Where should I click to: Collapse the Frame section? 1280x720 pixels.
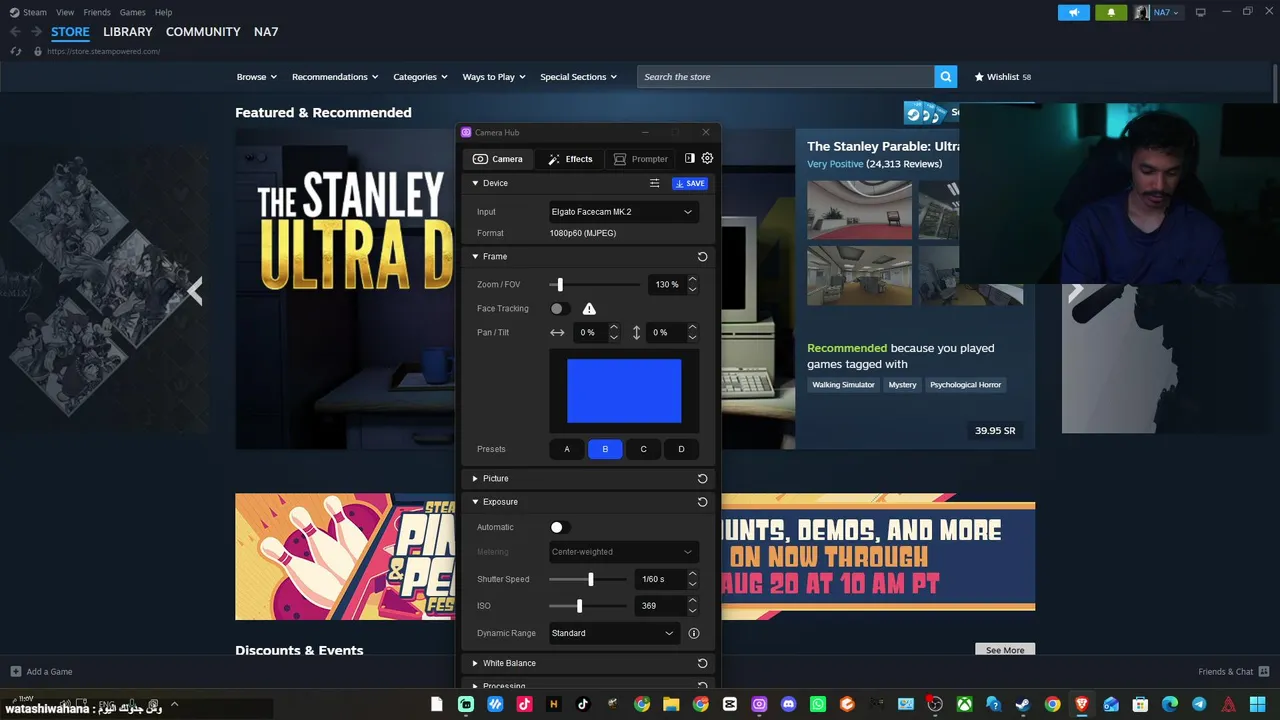pos(475,257)
